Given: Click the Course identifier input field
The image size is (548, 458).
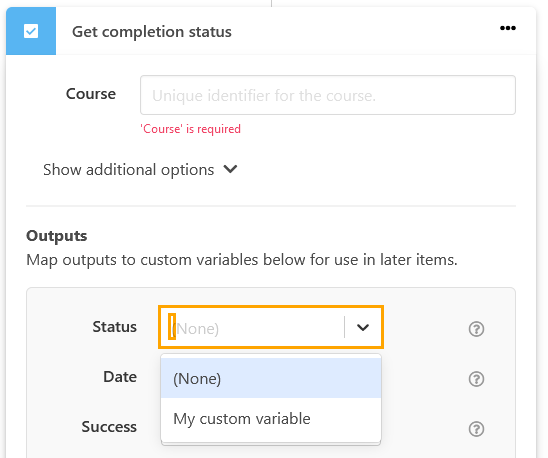Looking at the screenshot, I should (328, 95).
